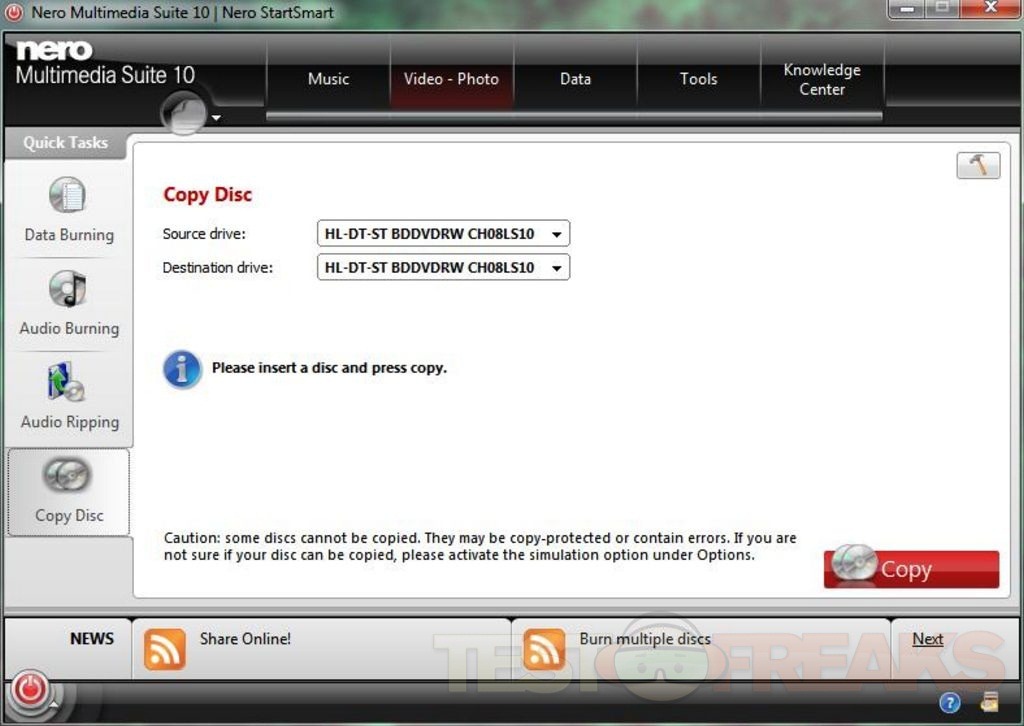The image size is (1024, 726).
Task: Click the RSS icon beside Burn multiple discs
Action: pos(544,648)
